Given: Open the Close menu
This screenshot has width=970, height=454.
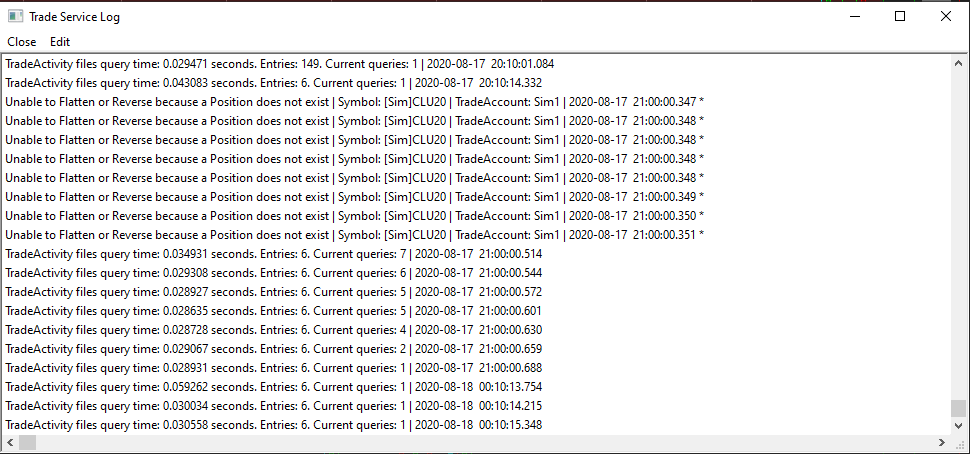Looking at the screenshot, I should coord(21,42).
